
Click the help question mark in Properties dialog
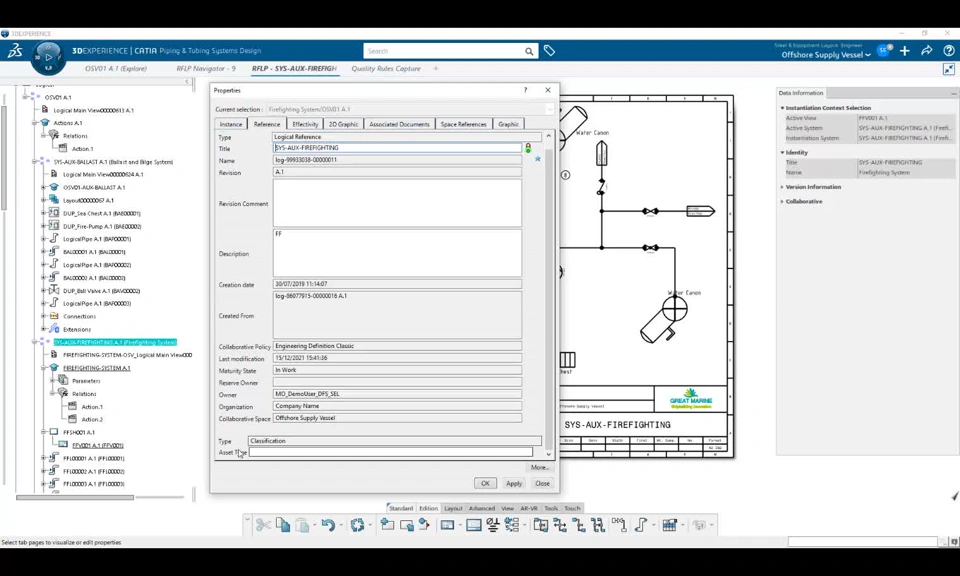(525, 90)
